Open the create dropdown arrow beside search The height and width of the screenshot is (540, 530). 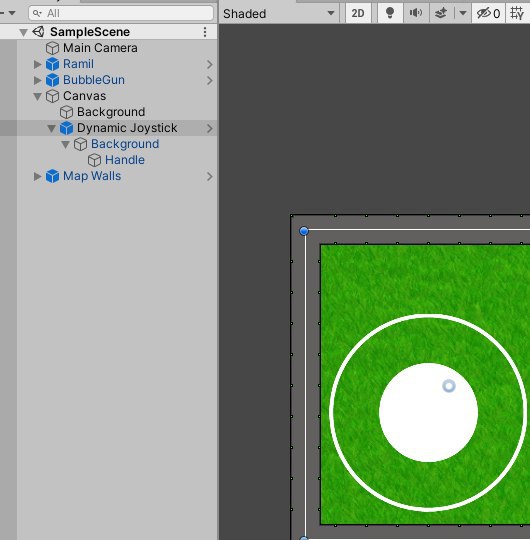point(12,13)
